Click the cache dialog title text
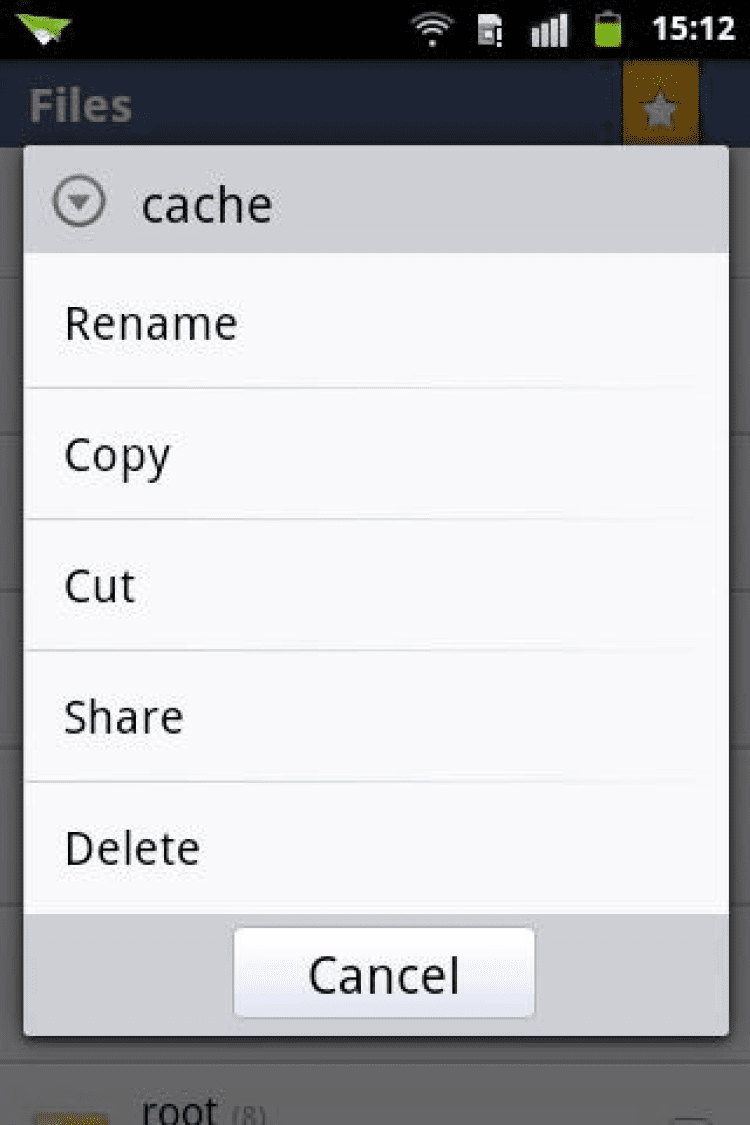This screenshot has width=750, height=1125. (x=207, y=205)
